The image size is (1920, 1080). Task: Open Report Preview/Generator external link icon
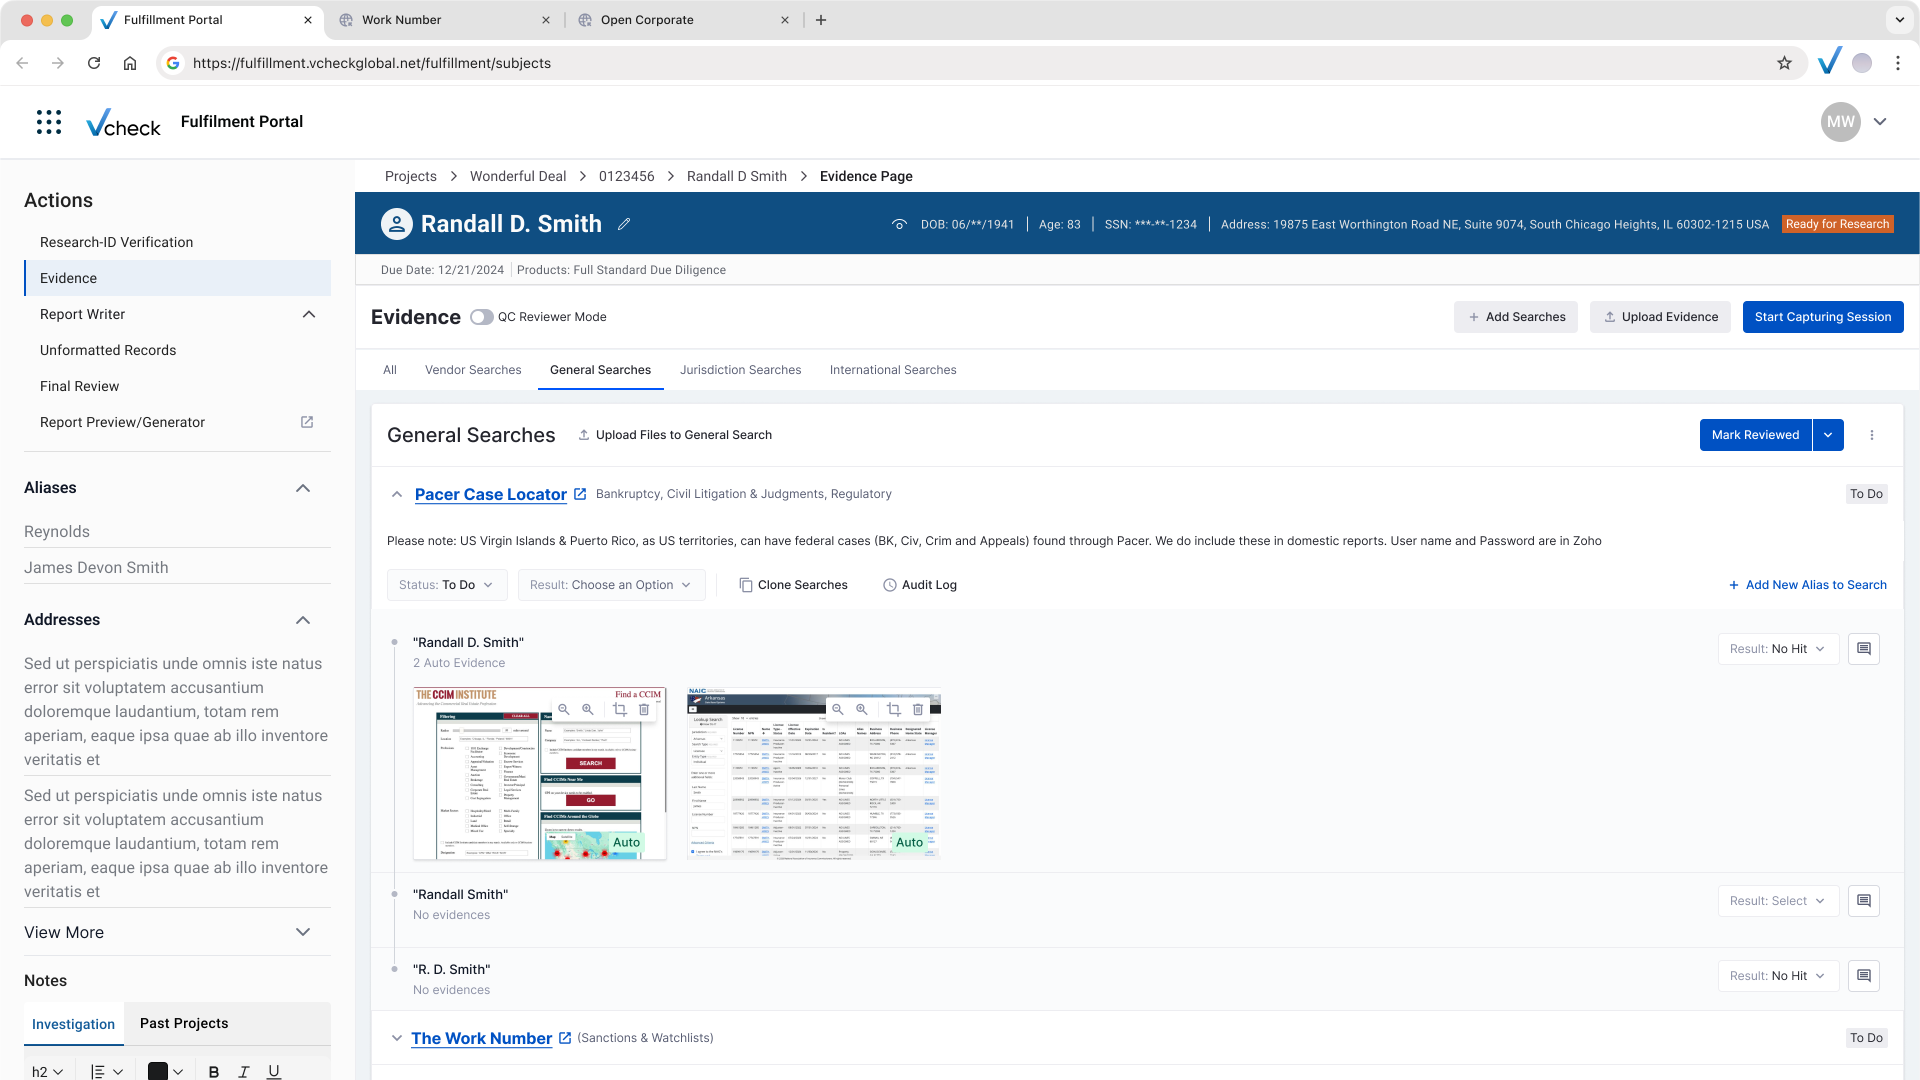pos(307,422)
